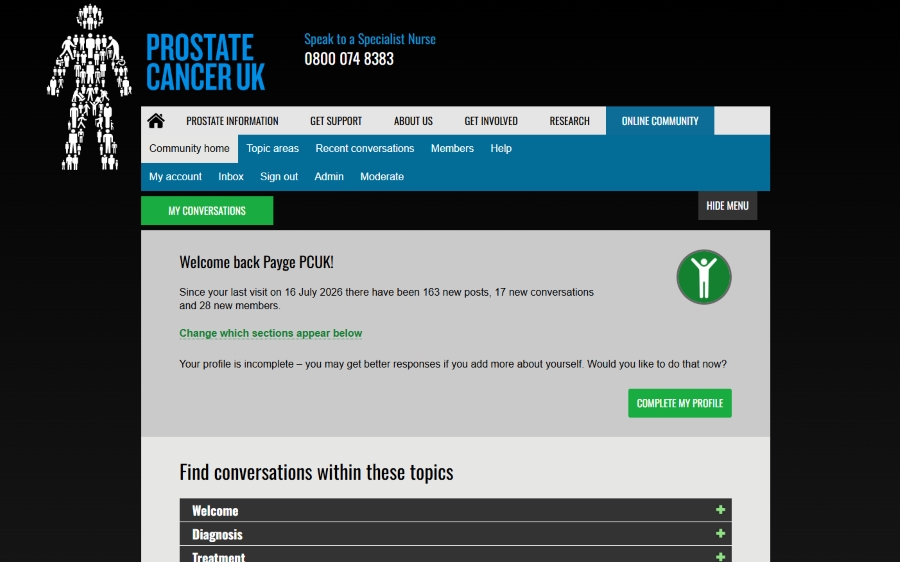Image resolution: width=900 pixels, height=562 pixels.
Task: Go to Topic areas
Action: (272, 149)
